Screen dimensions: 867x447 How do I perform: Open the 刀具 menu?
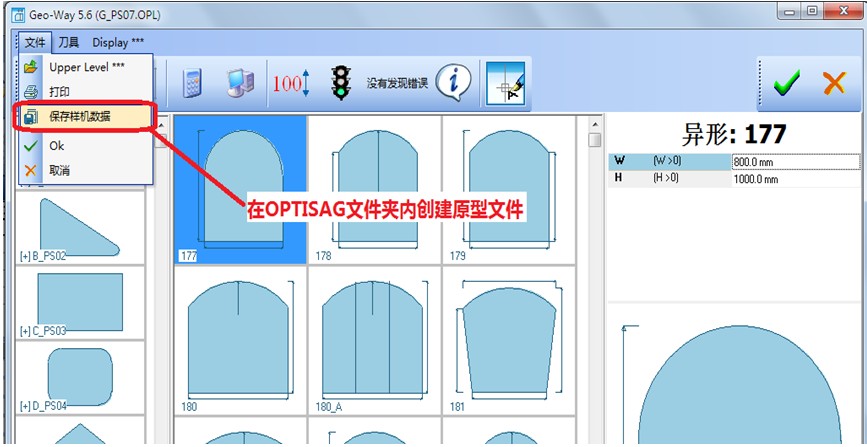click(x=69, y=42)
